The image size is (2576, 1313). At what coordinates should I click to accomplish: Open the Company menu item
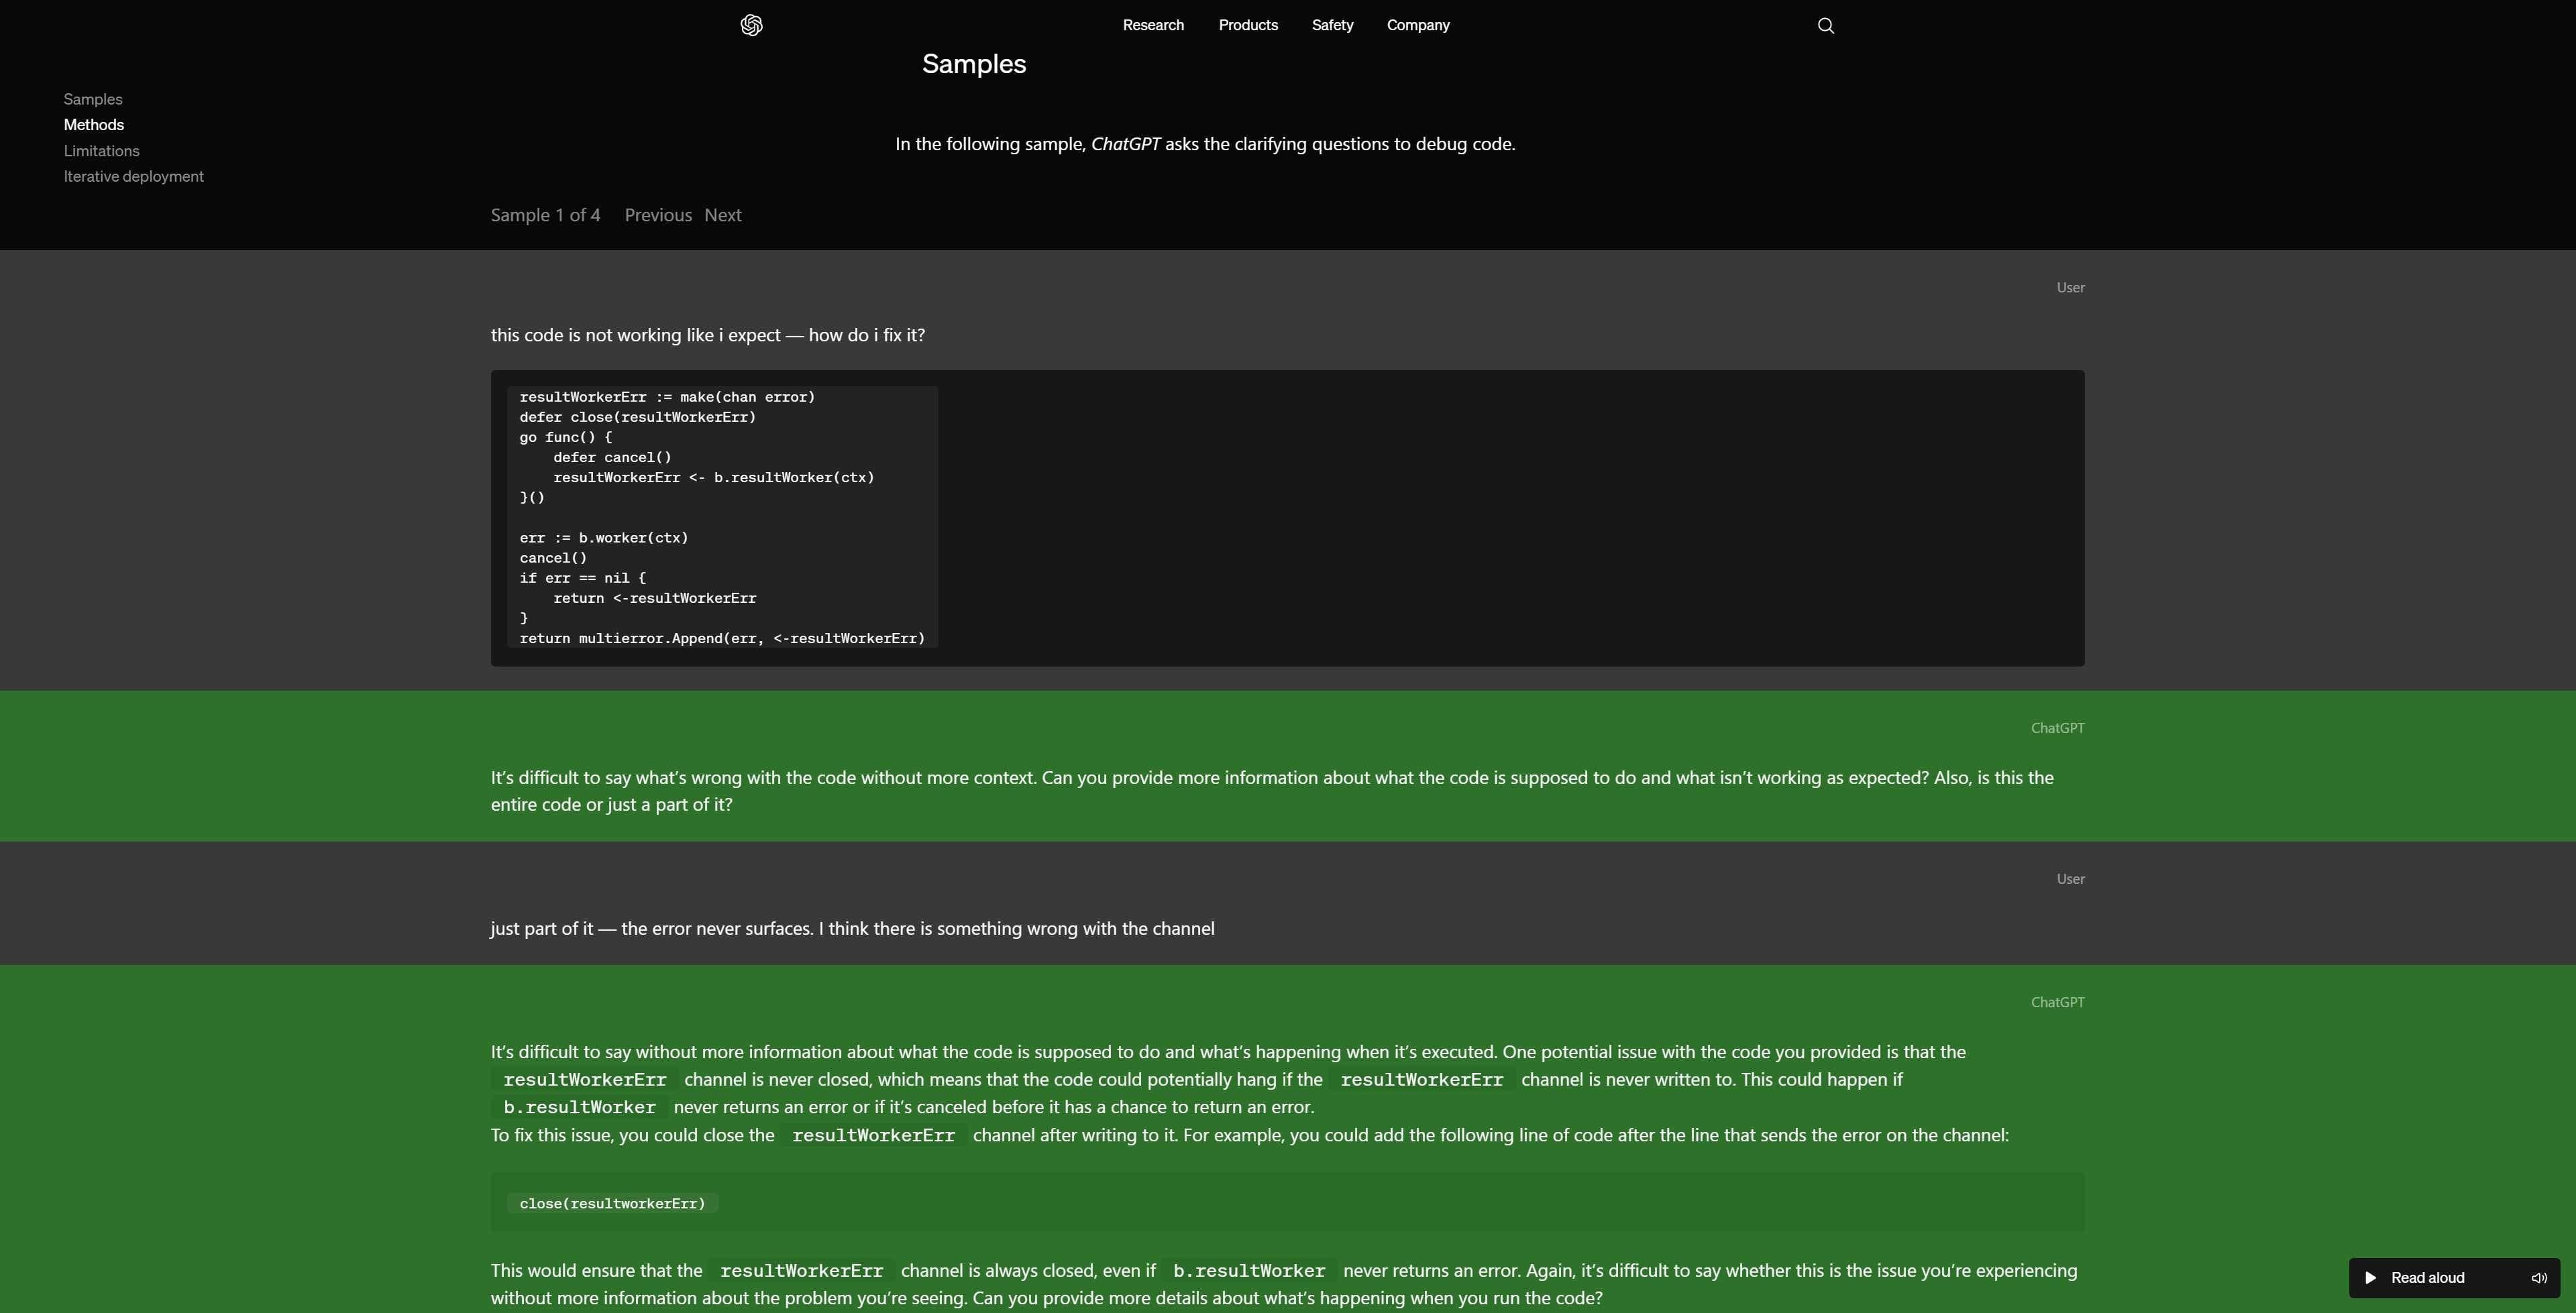tap(1417, 25)
